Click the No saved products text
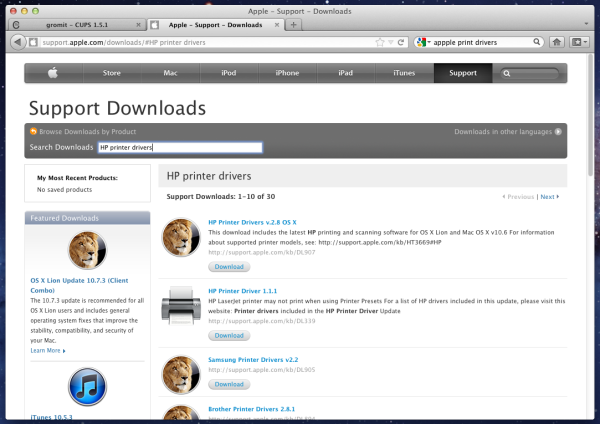 tap(64, 189)
